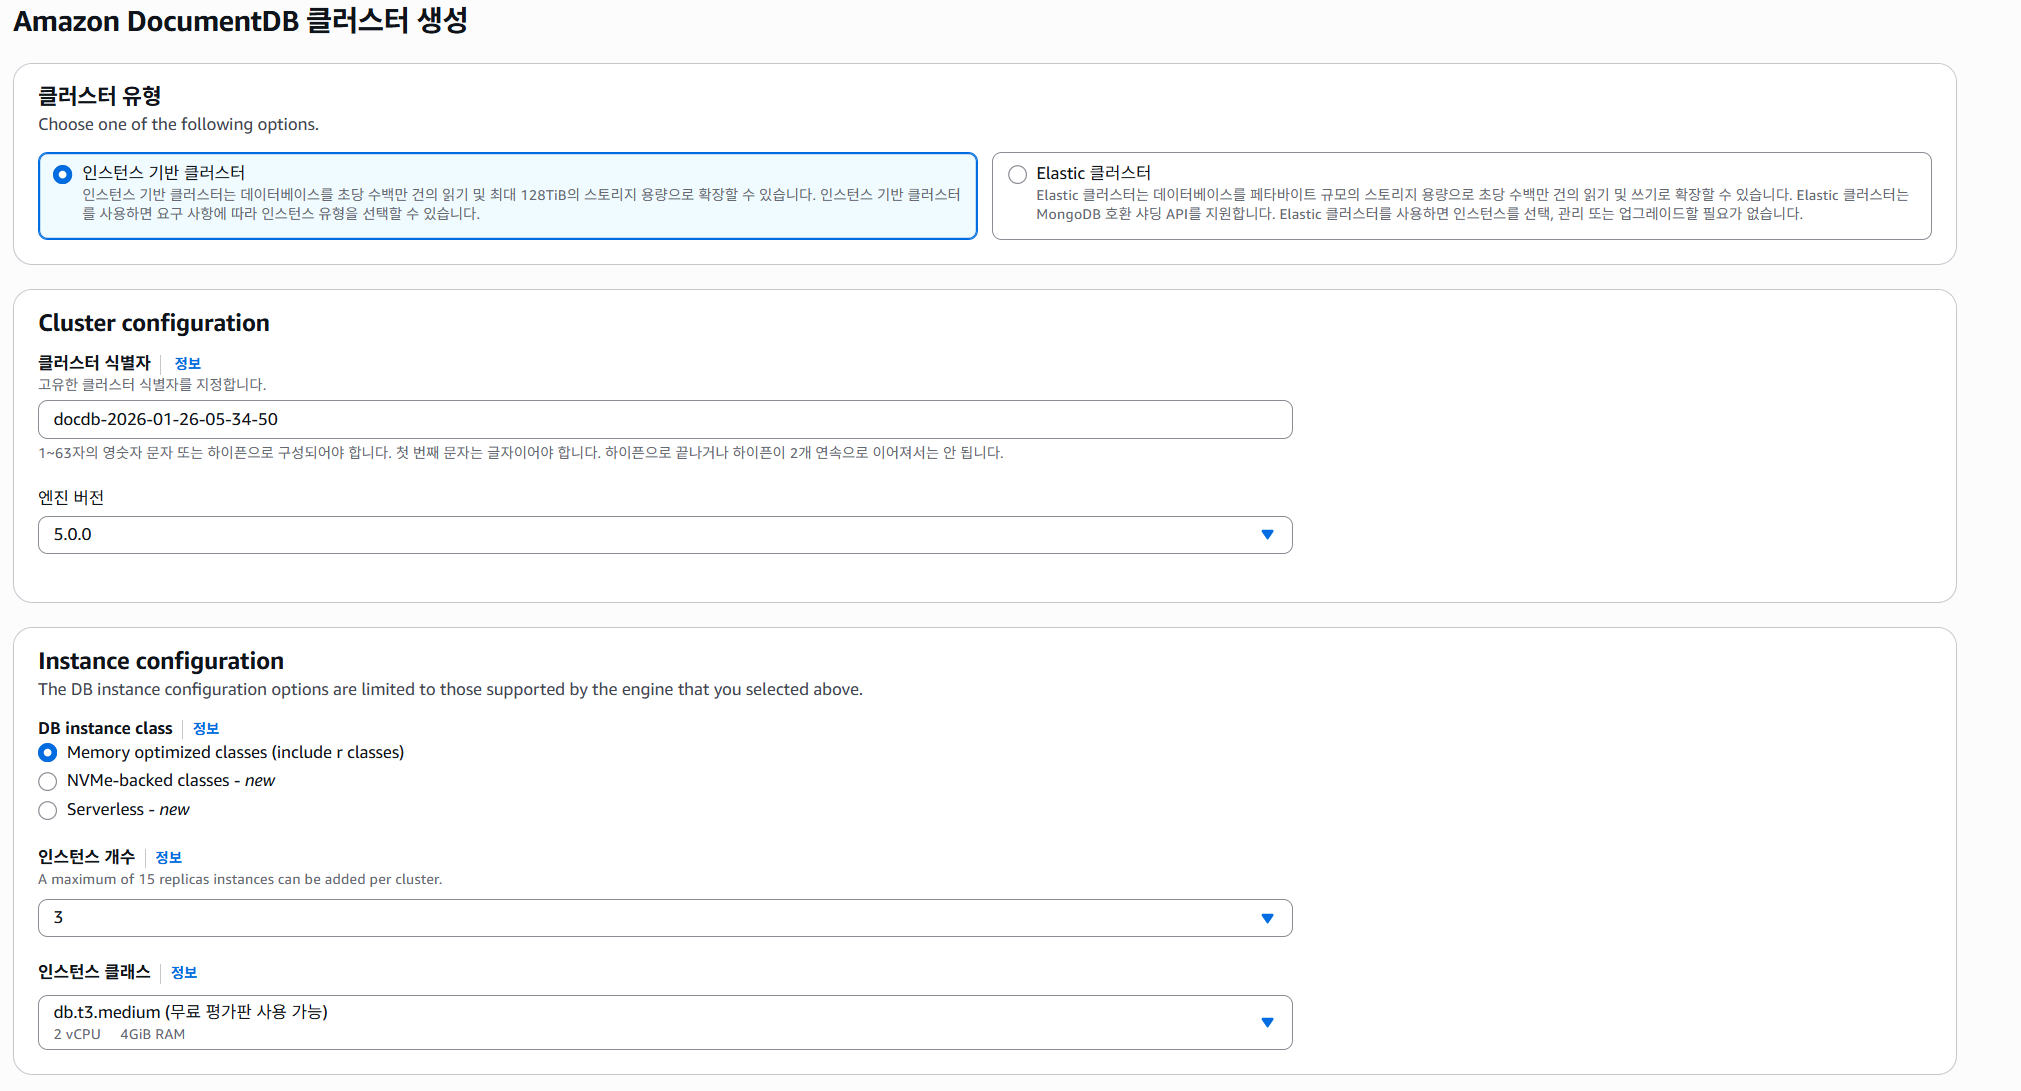Screen dimensions: 2021x1091
Task: Click the arrow icon on instance count selector
Action: (1267, 918)
